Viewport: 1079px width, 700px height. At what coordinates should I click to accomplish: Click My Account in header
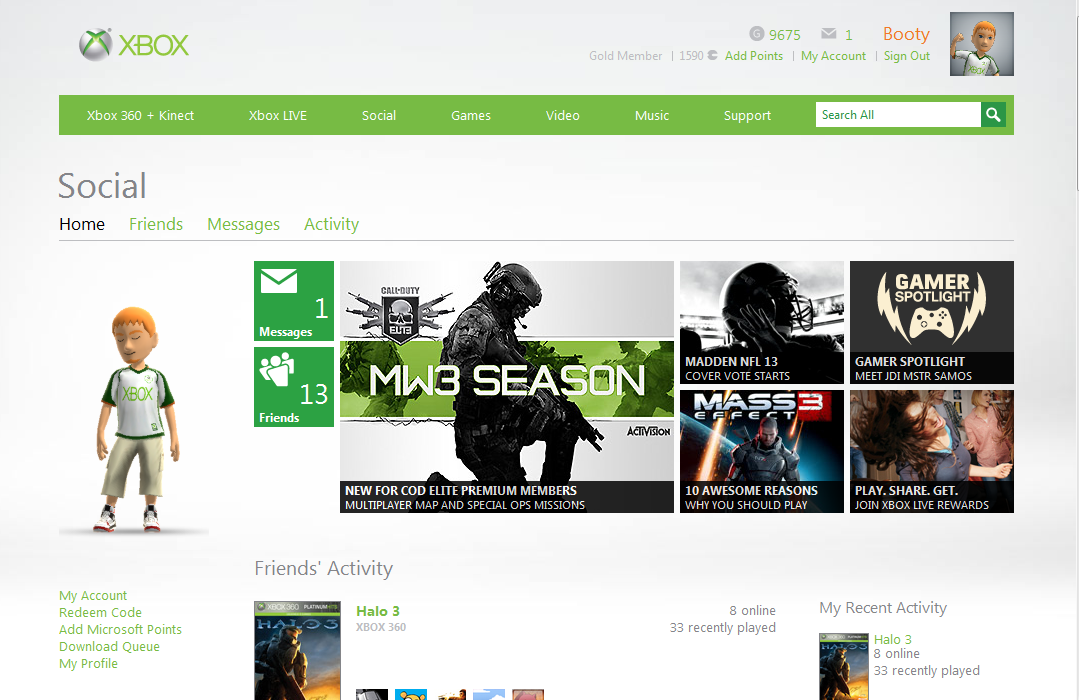[833, 56]
